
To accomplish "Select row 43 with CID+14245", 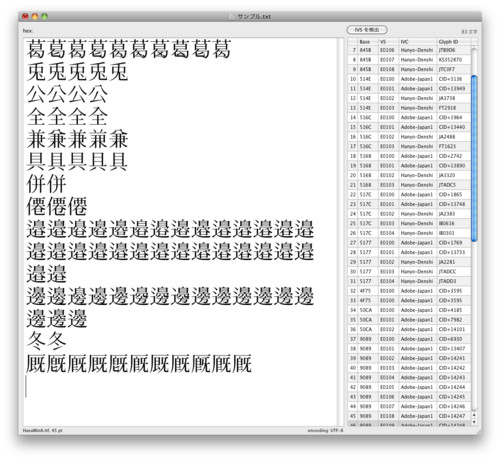I will tap(409, 397).
